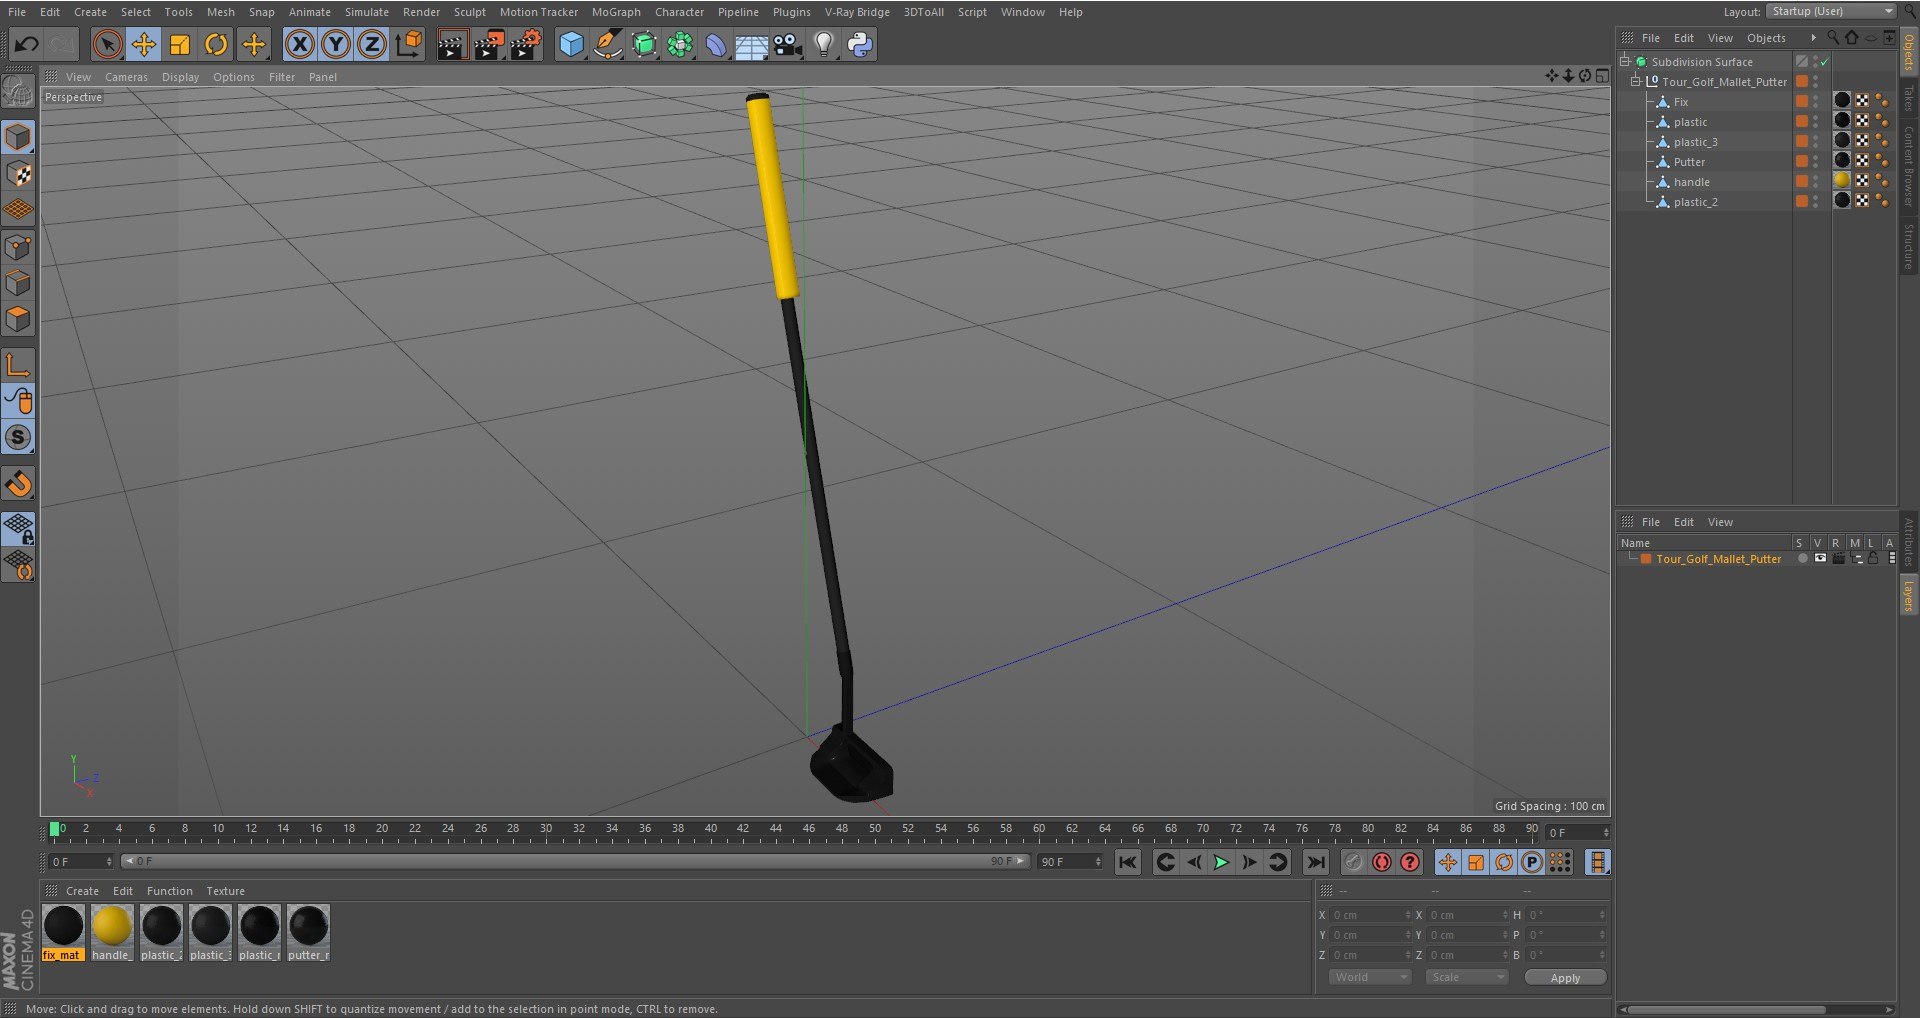Collapse the Tour_Golf_Mallet_Putter hierarchy
This screenshot has height=1018, width=1920.
[x=1636, y=81]
